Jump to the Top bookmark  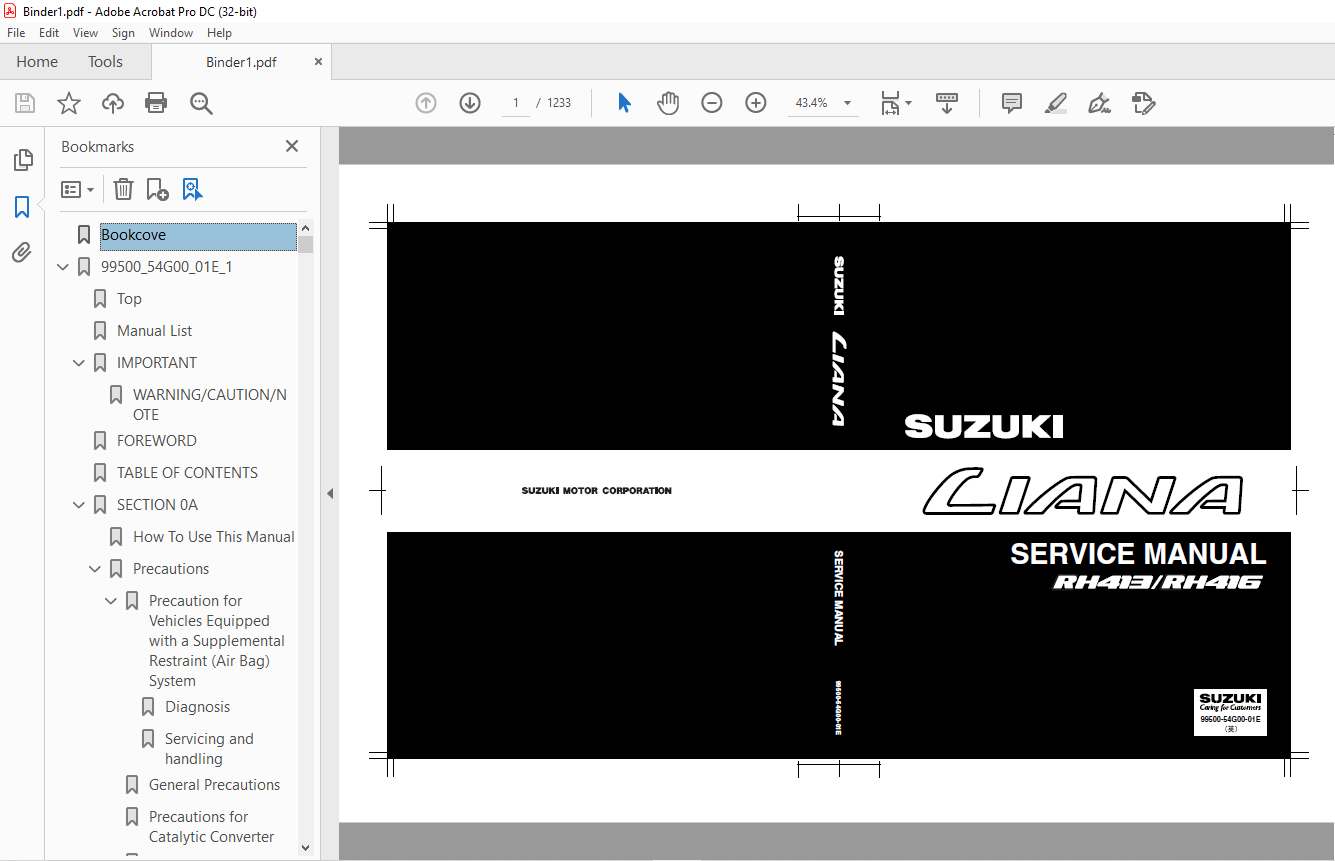pyautogui.click(x=129, y=299)
